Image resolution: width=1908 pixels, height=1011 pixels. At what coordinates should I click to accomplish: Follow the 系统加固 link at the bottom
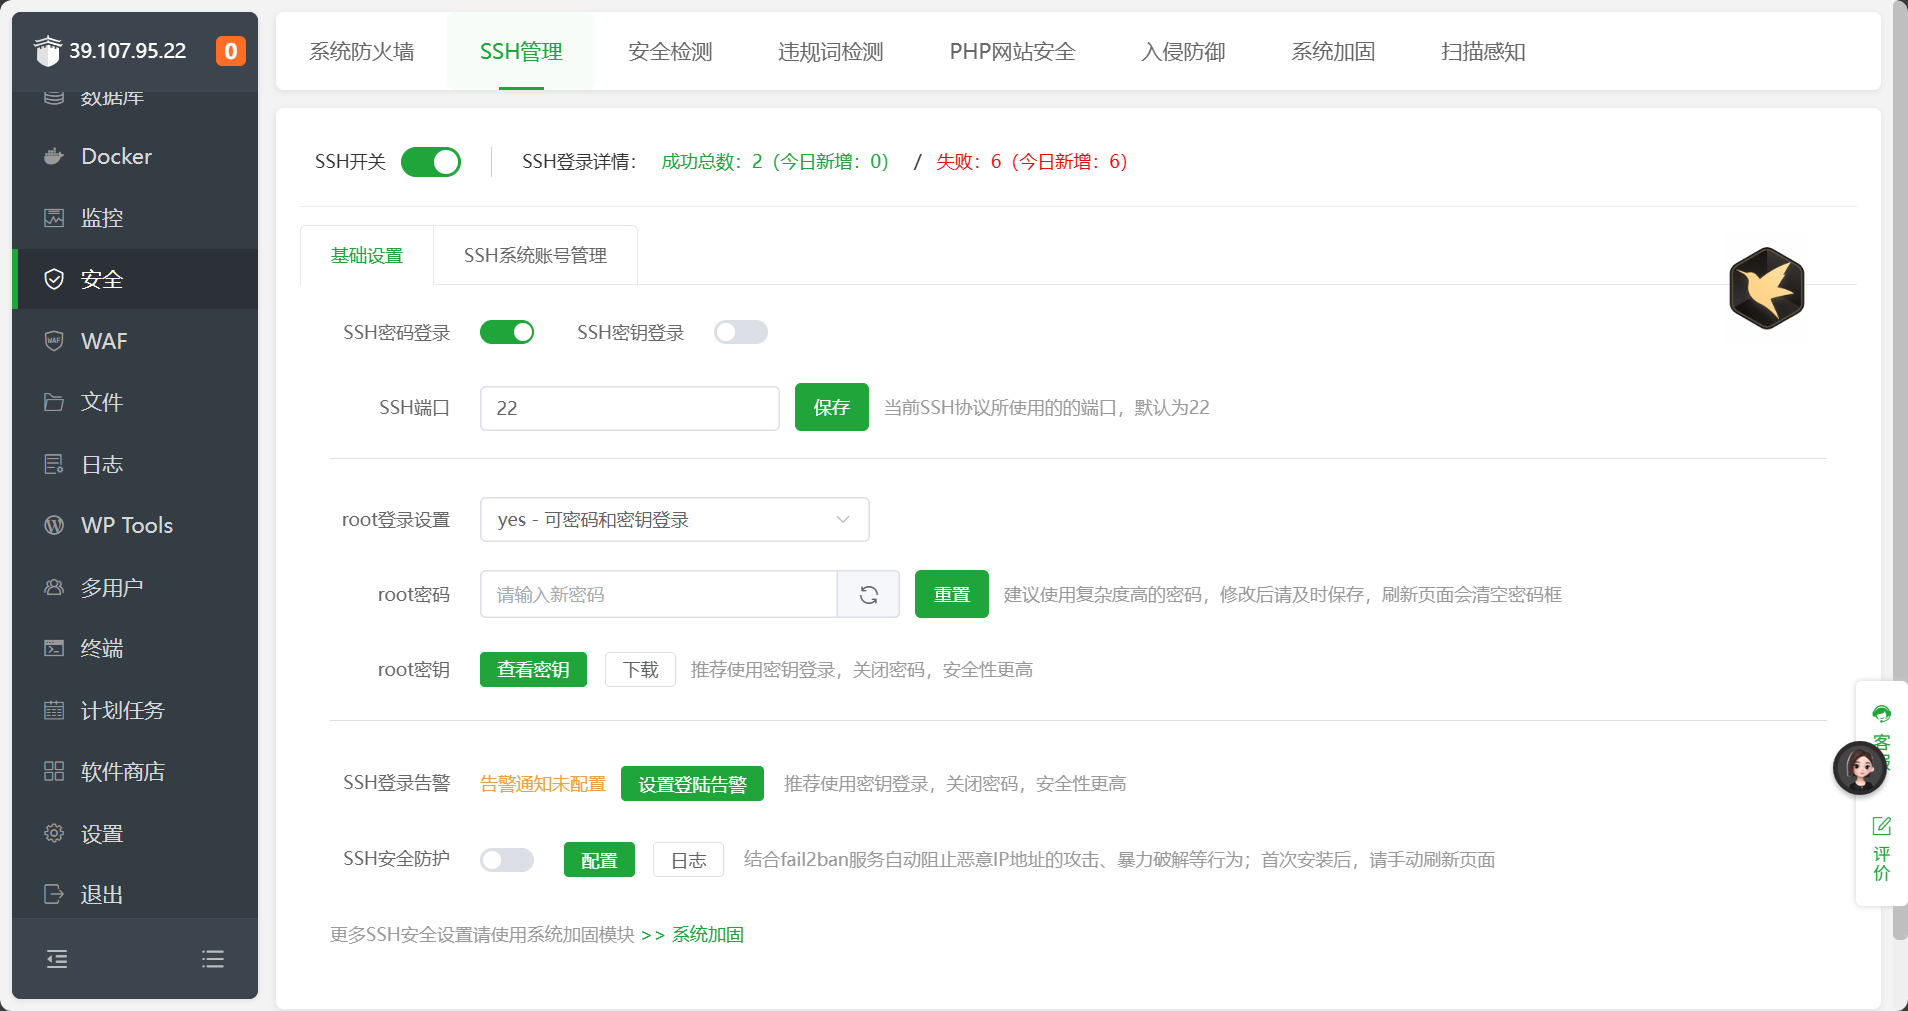tap(708, 935)
